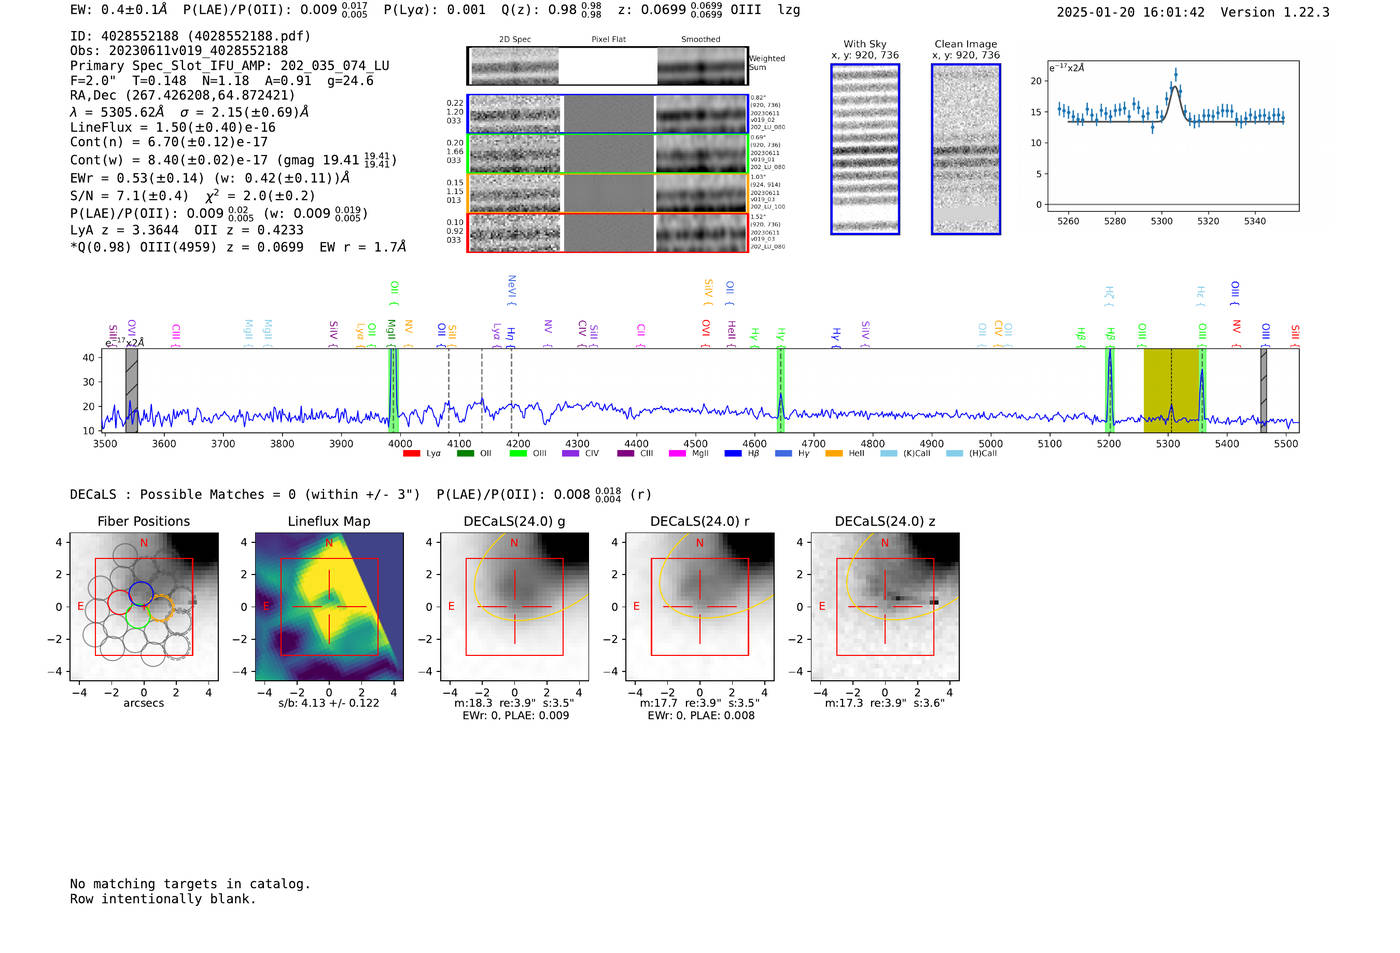Select the lime OIII legend swatch
The height and width of the screenshot is (953, 1400).
518,453
